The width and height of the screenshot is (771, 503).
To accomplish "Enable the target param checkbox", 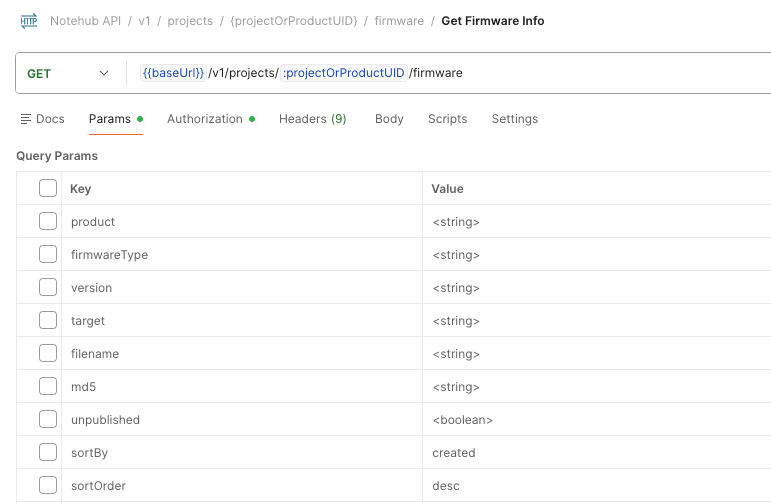I will pyautogui.click(x=48, y=320).
